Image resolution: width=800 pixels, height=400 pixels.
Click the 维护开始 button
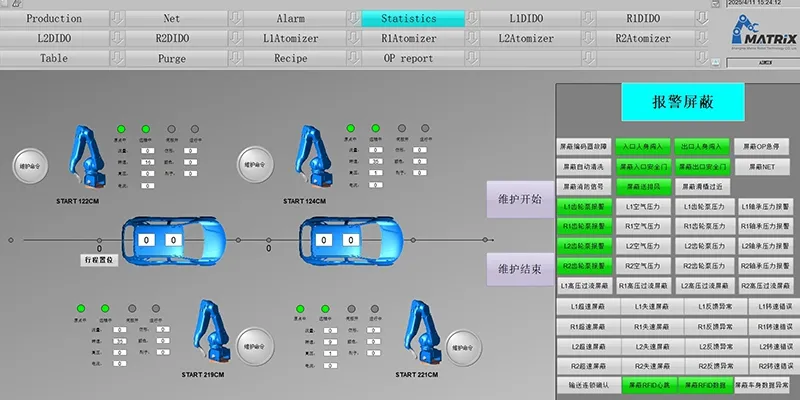point(520,199)
